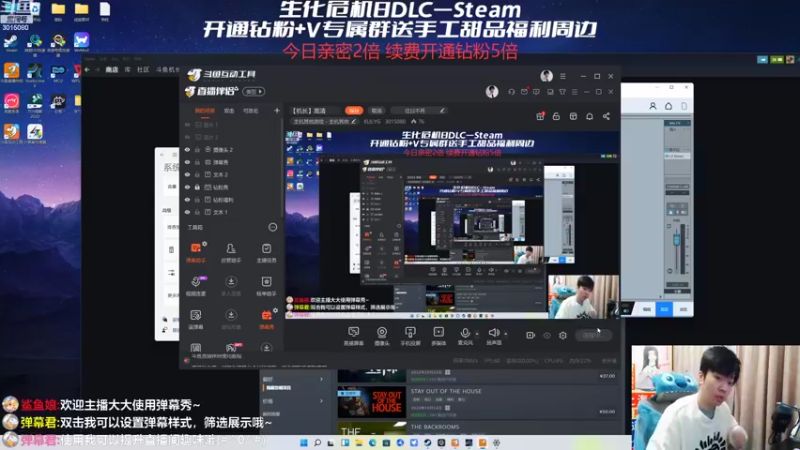This screenshot has width=800, height=450.
Task: Open the 弹幕秀 tool icon
Action: [266, 319]
